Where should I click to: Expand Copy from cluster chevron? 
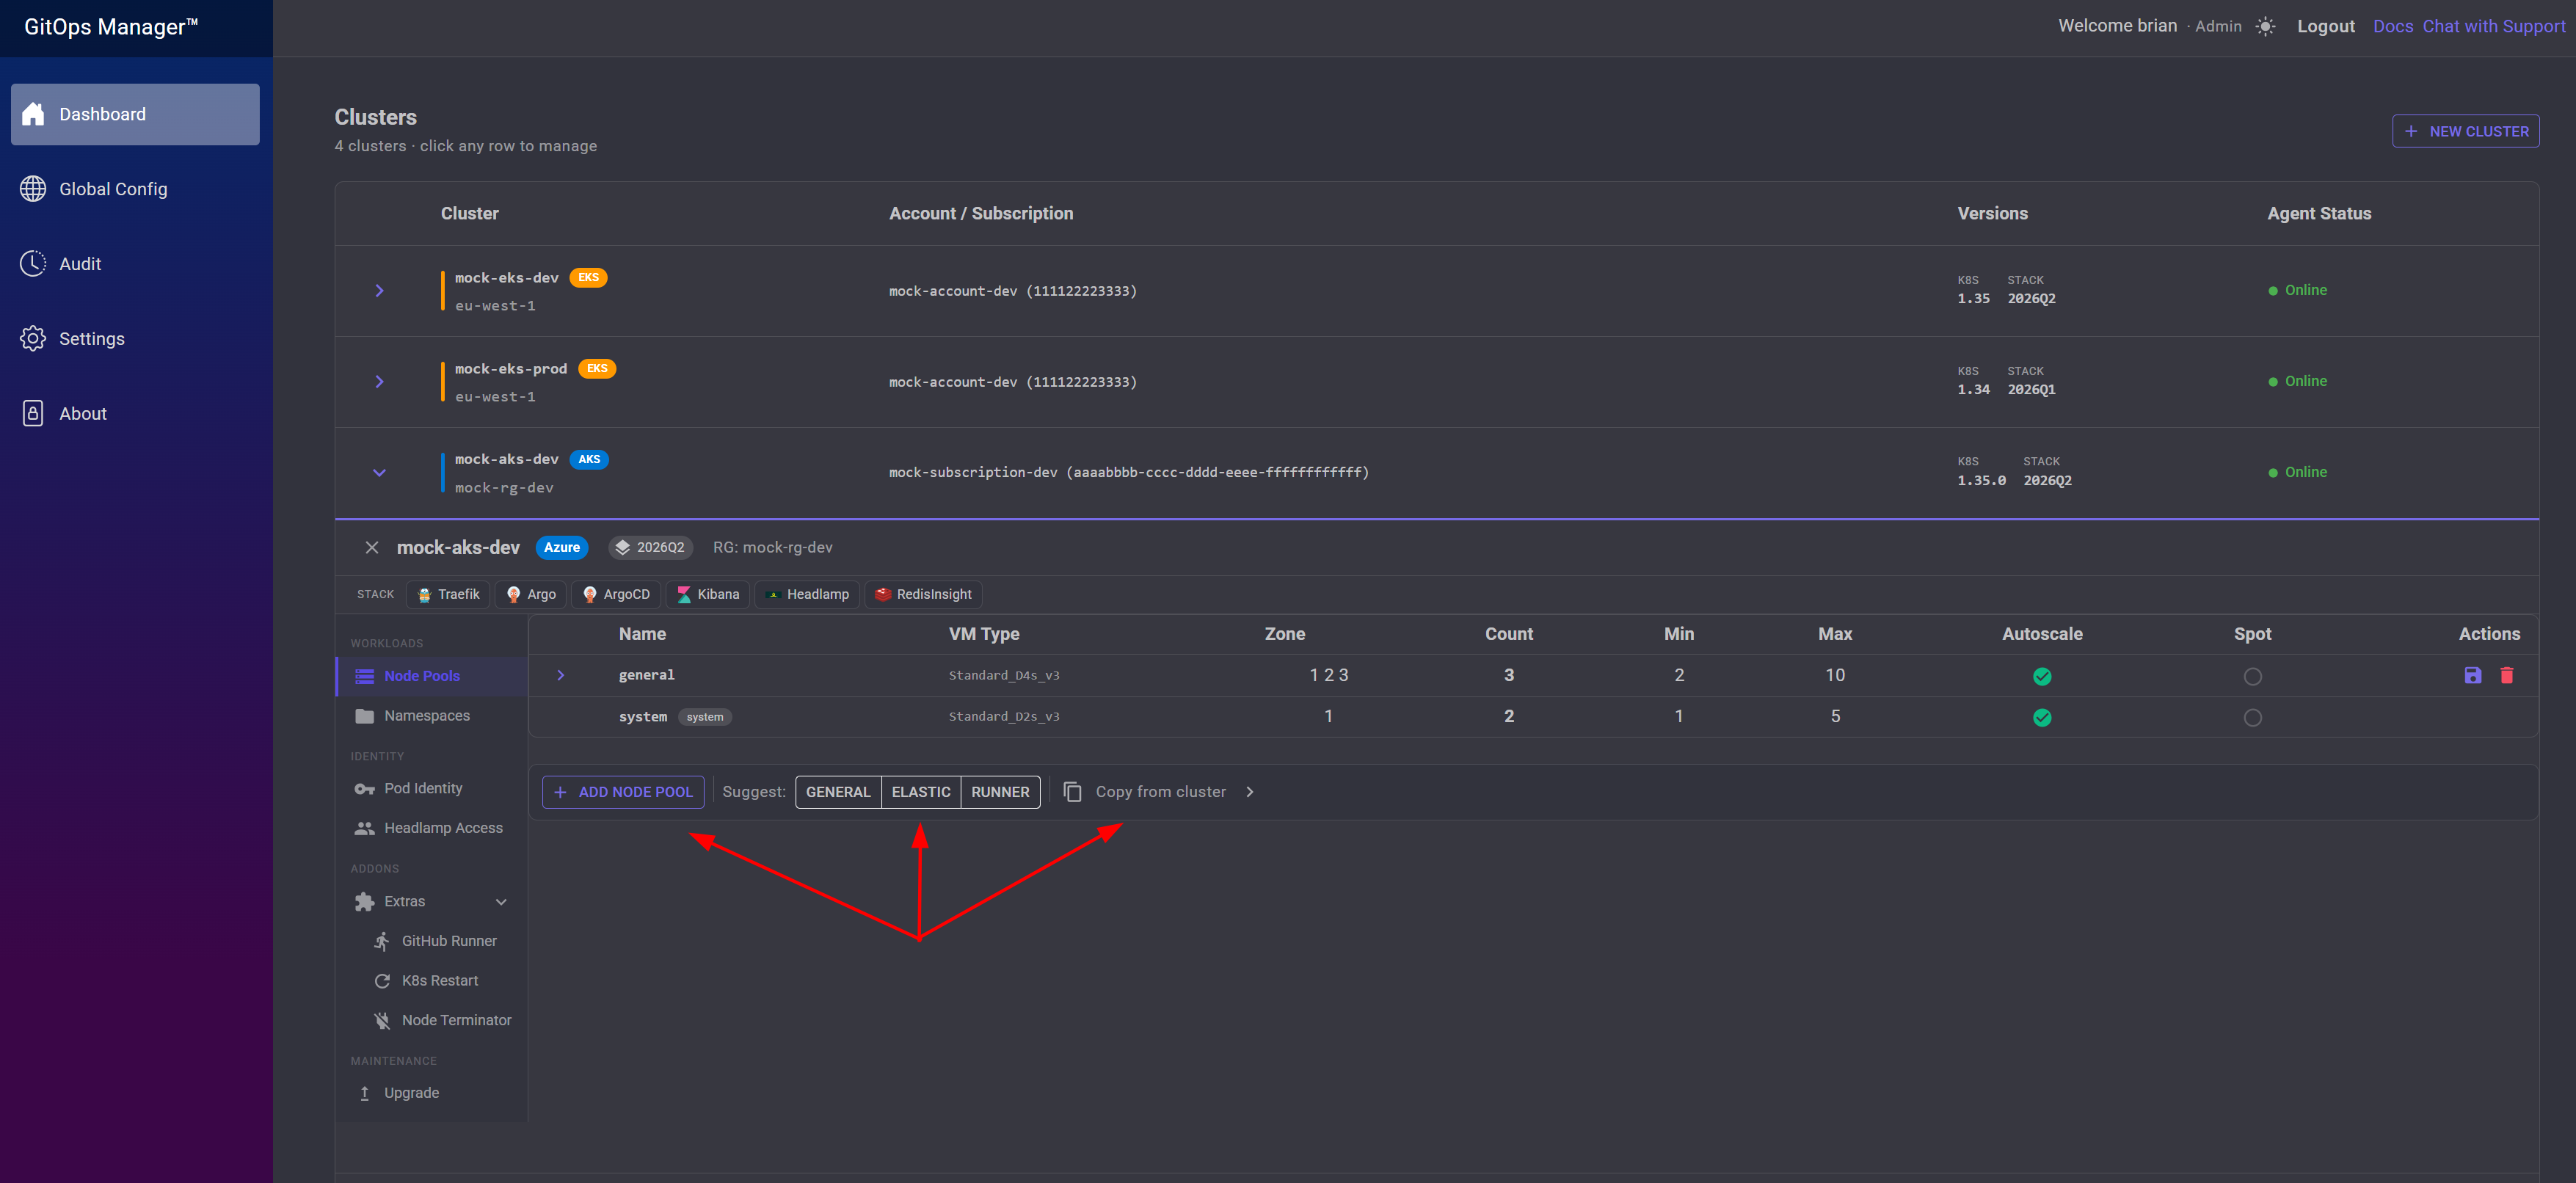point(1249,792)
